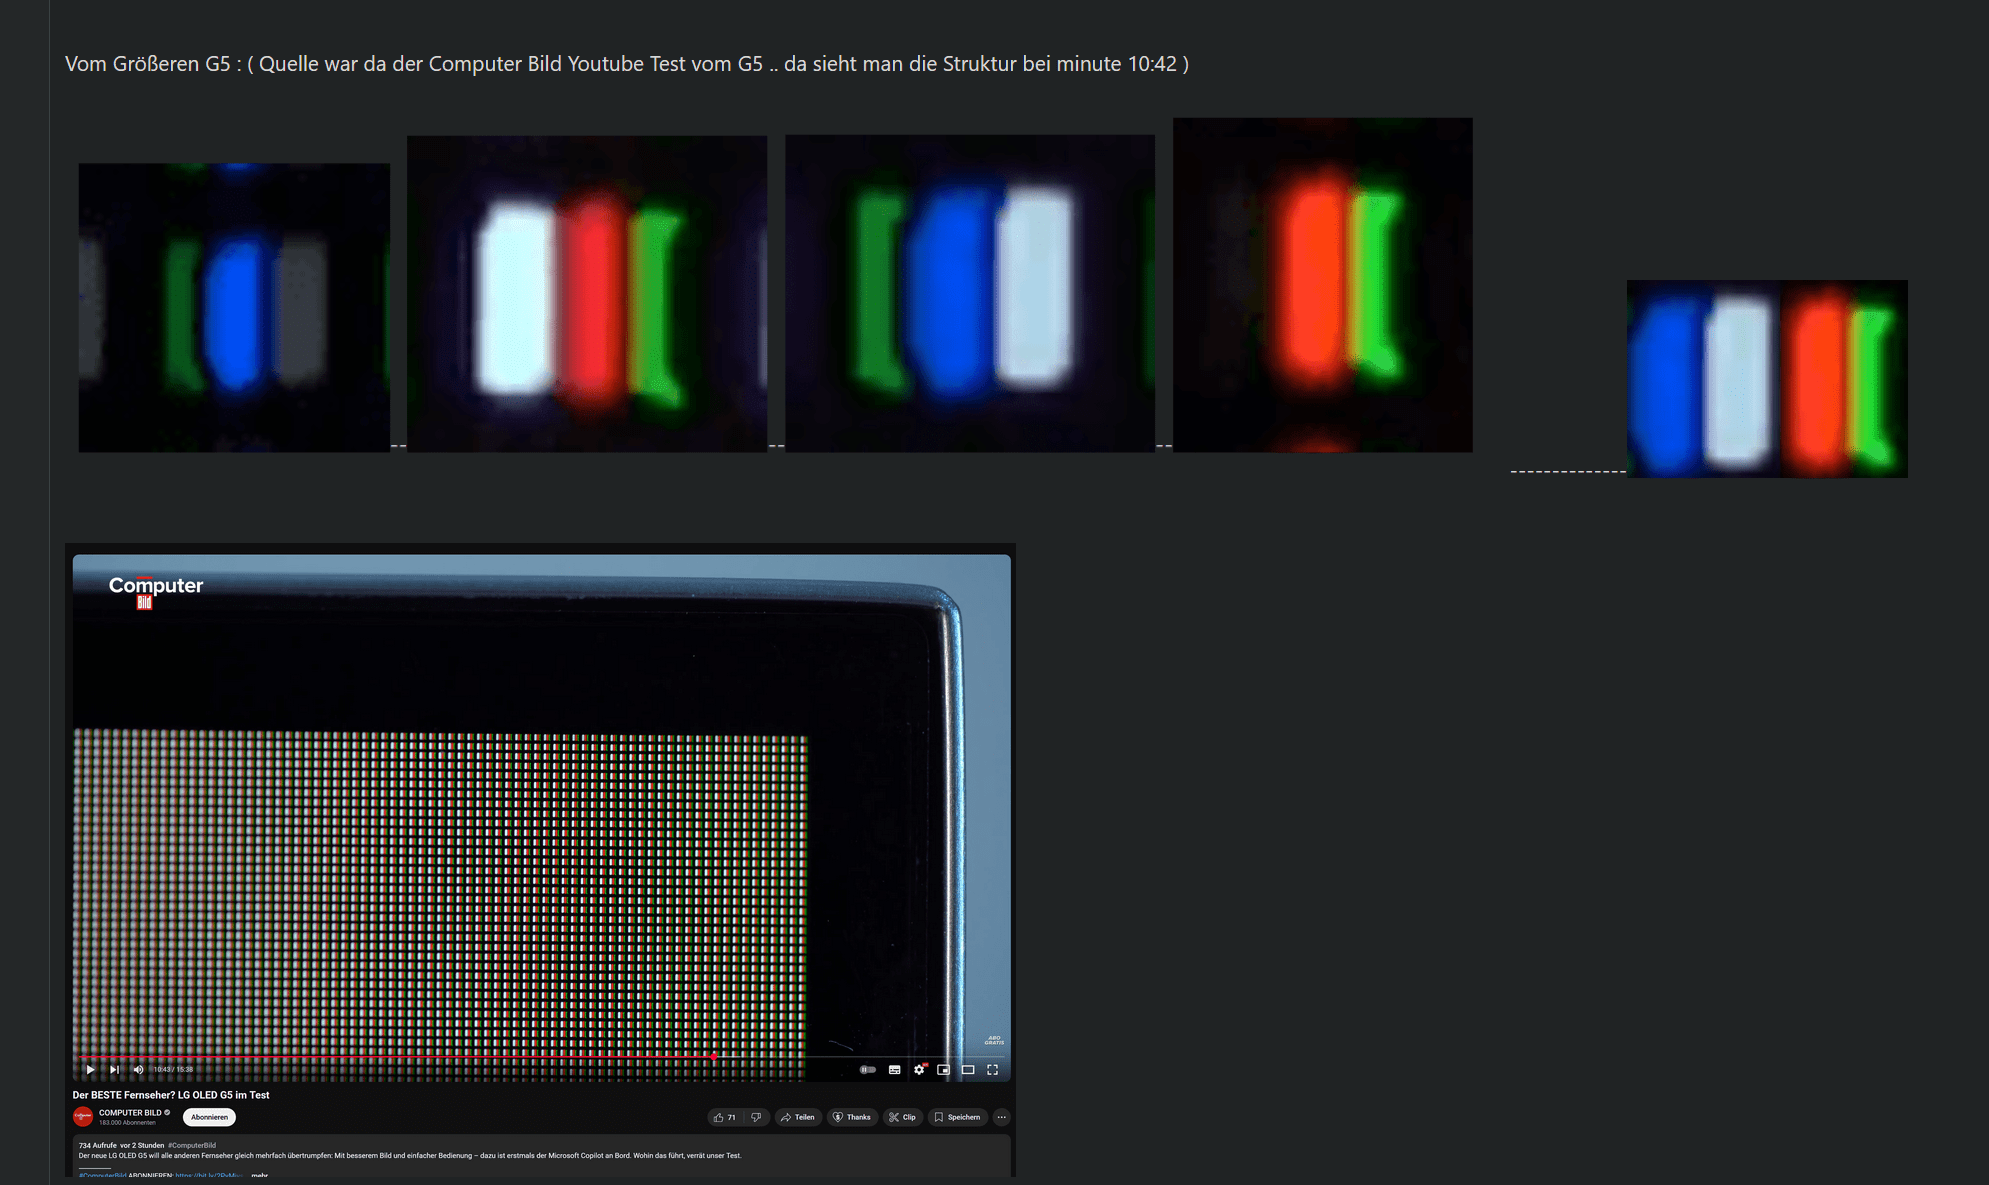Click the Teilen share button

[x=798, y=1117]
